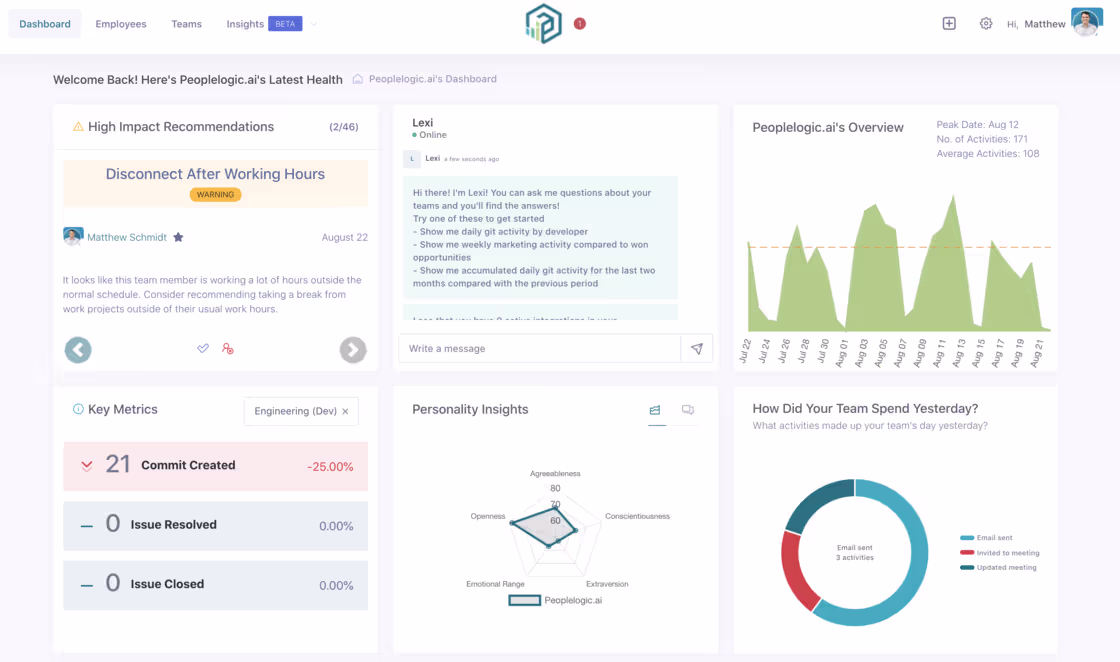Open the Peoplelogic logo in header
The width and height of the screenshot is (1120, 662).
pos(544,24)
